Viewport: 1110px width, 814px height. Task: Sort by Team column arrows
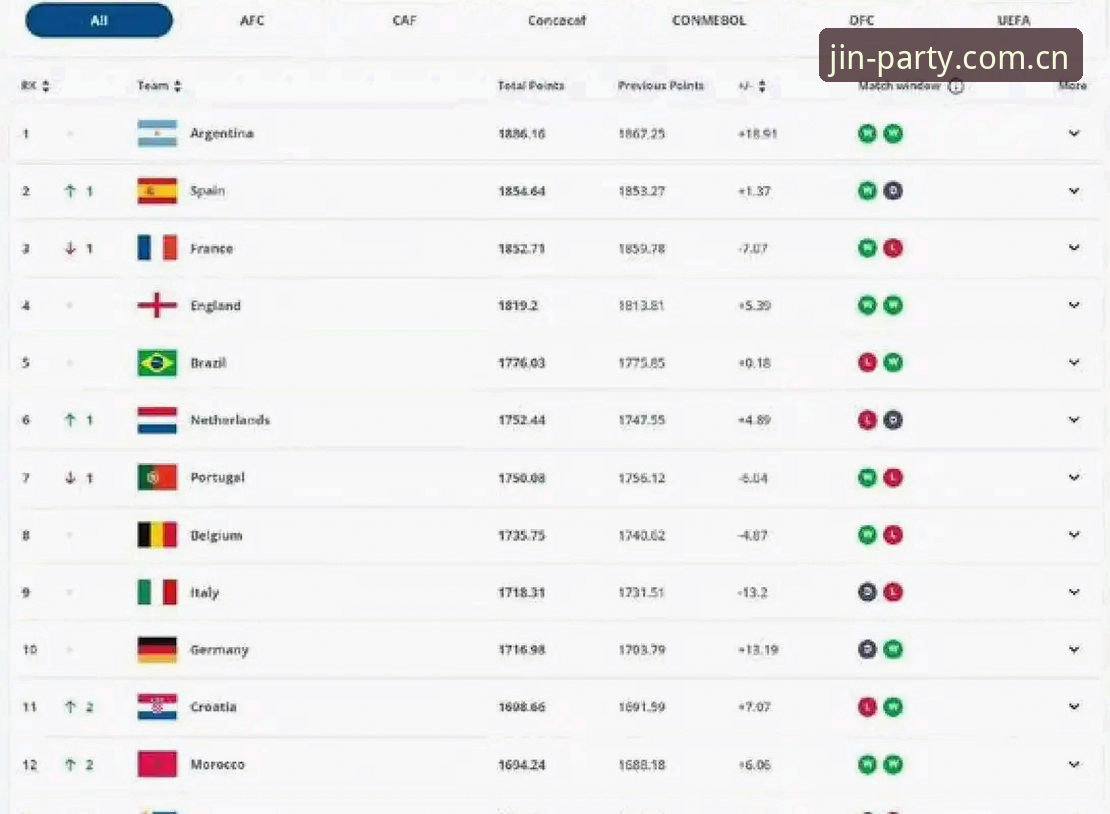click(178, 86)
